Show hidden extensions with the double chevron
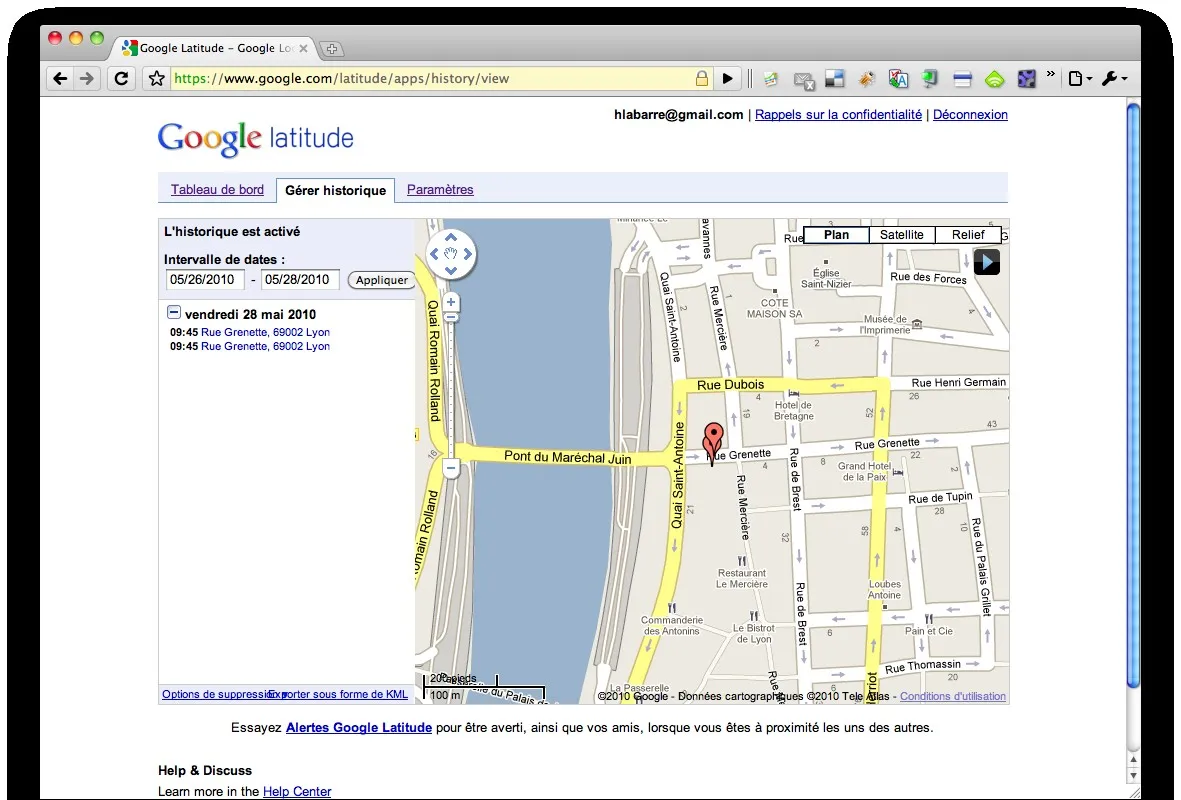This screenshot has height=800, width=1181. [x=1051, y=75]
